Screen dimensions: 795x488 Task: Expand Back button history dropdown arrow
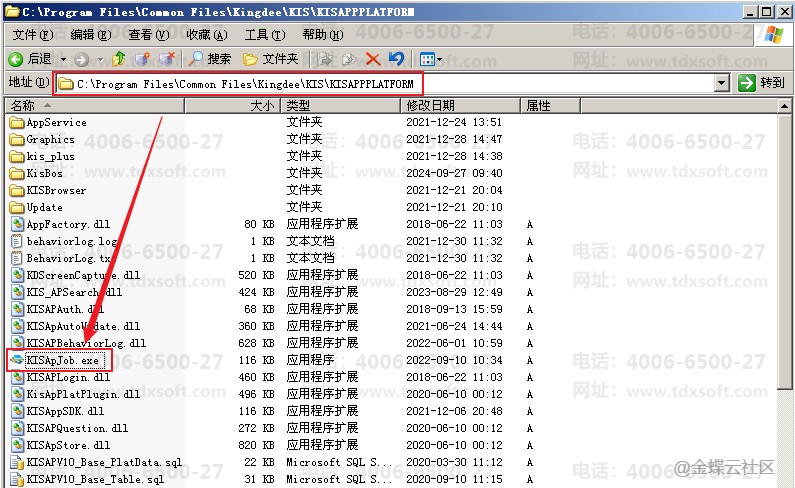pos(63,59)
